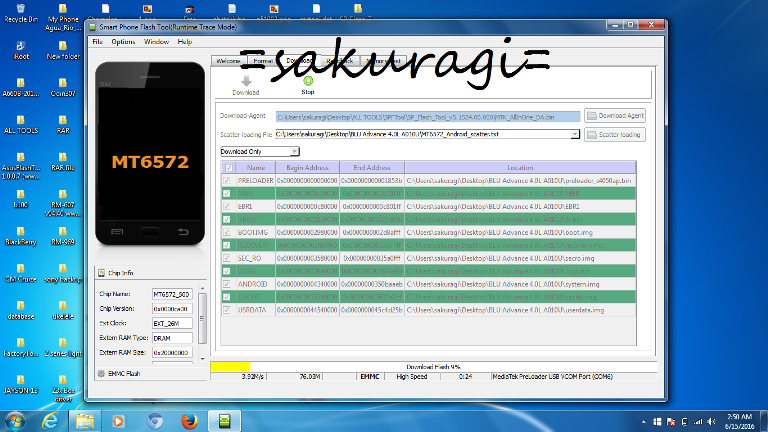Viewport: 768px width, 432px height.
Task: Toggle the ANDROID partition checkbox
Action: coord(227,284)
